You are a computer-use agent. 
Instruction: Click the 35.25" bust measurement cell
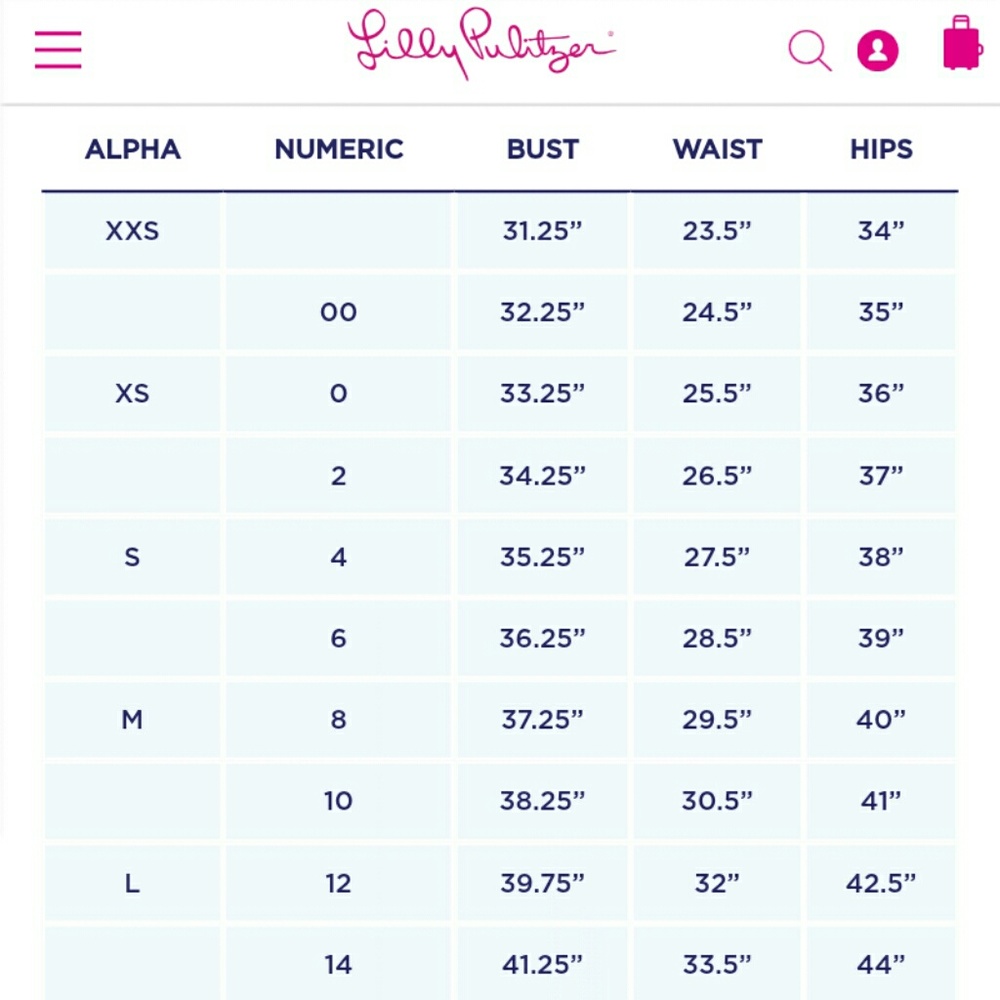(x=543, y=557)
